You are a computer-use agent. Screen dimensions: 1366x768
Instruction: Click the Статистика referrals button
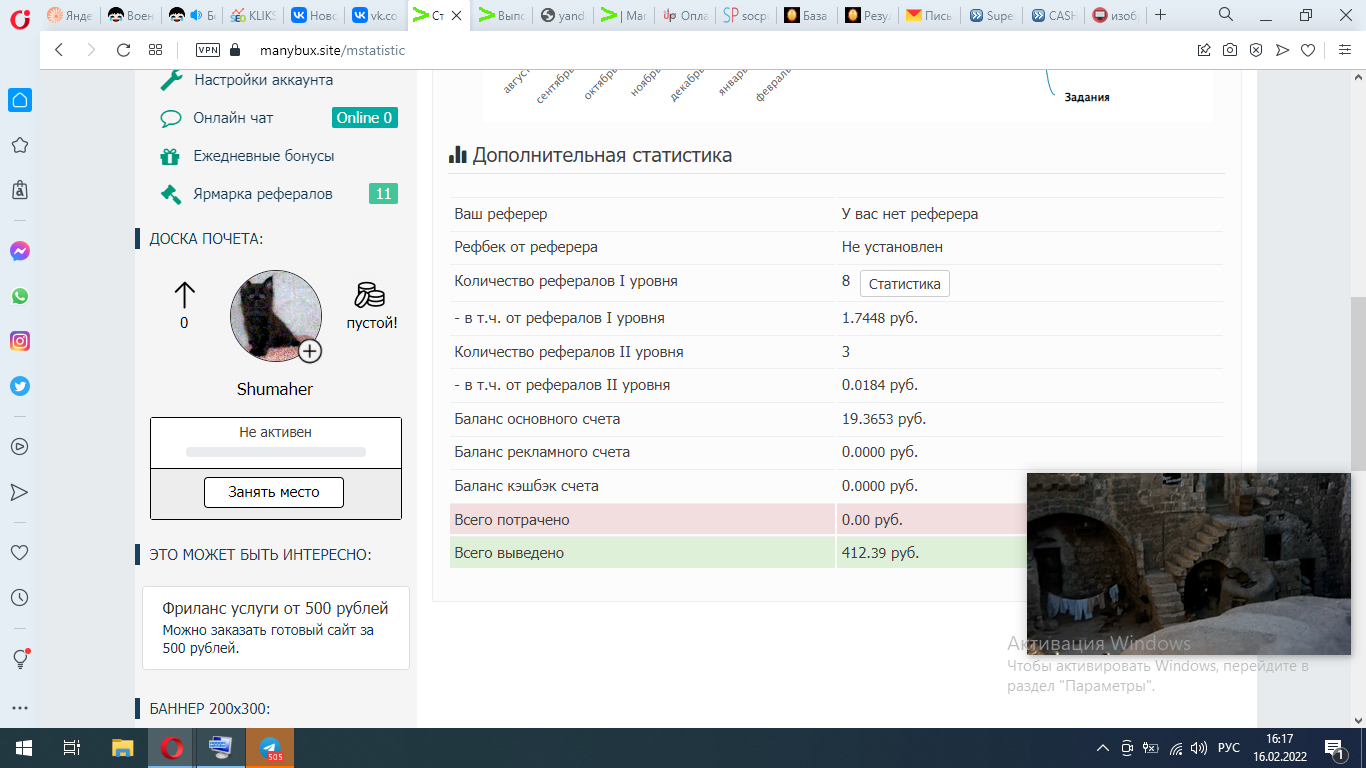(x=905, y=284)
